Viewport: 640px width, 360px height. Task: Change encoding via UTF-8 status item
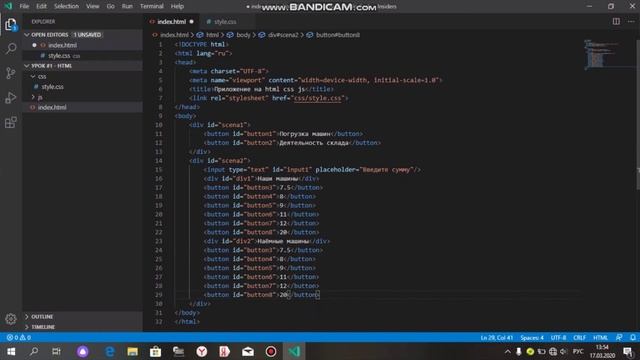tap(558, 338)
